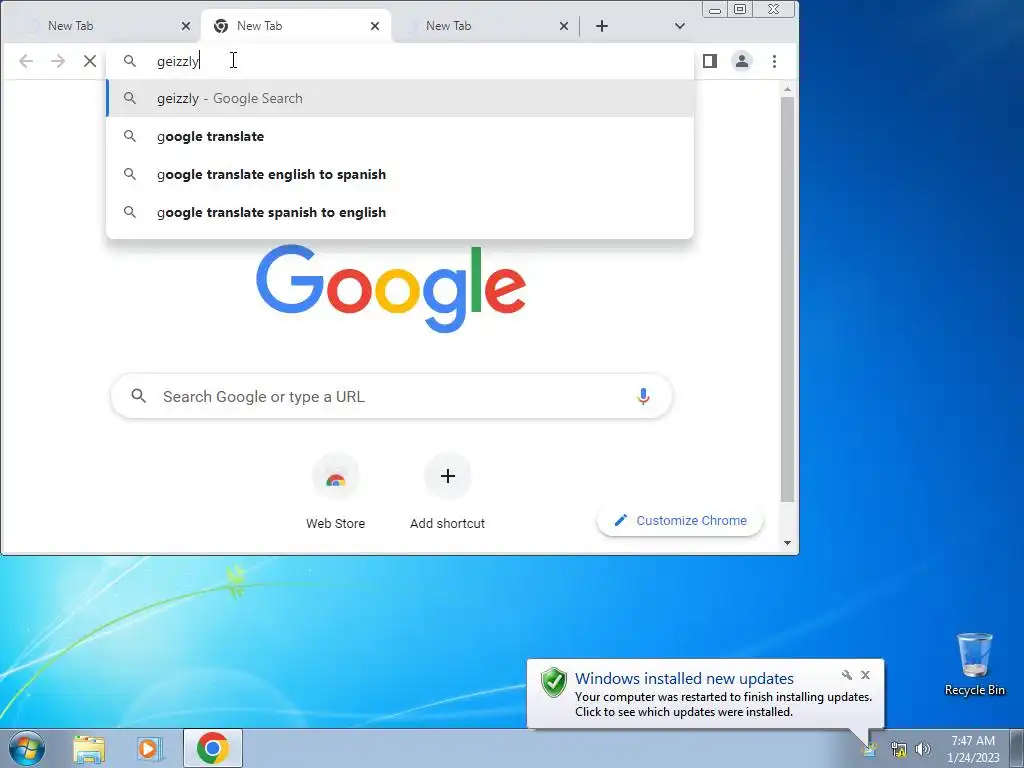Click the Windows Update tray icon

(x=870, y=749)
